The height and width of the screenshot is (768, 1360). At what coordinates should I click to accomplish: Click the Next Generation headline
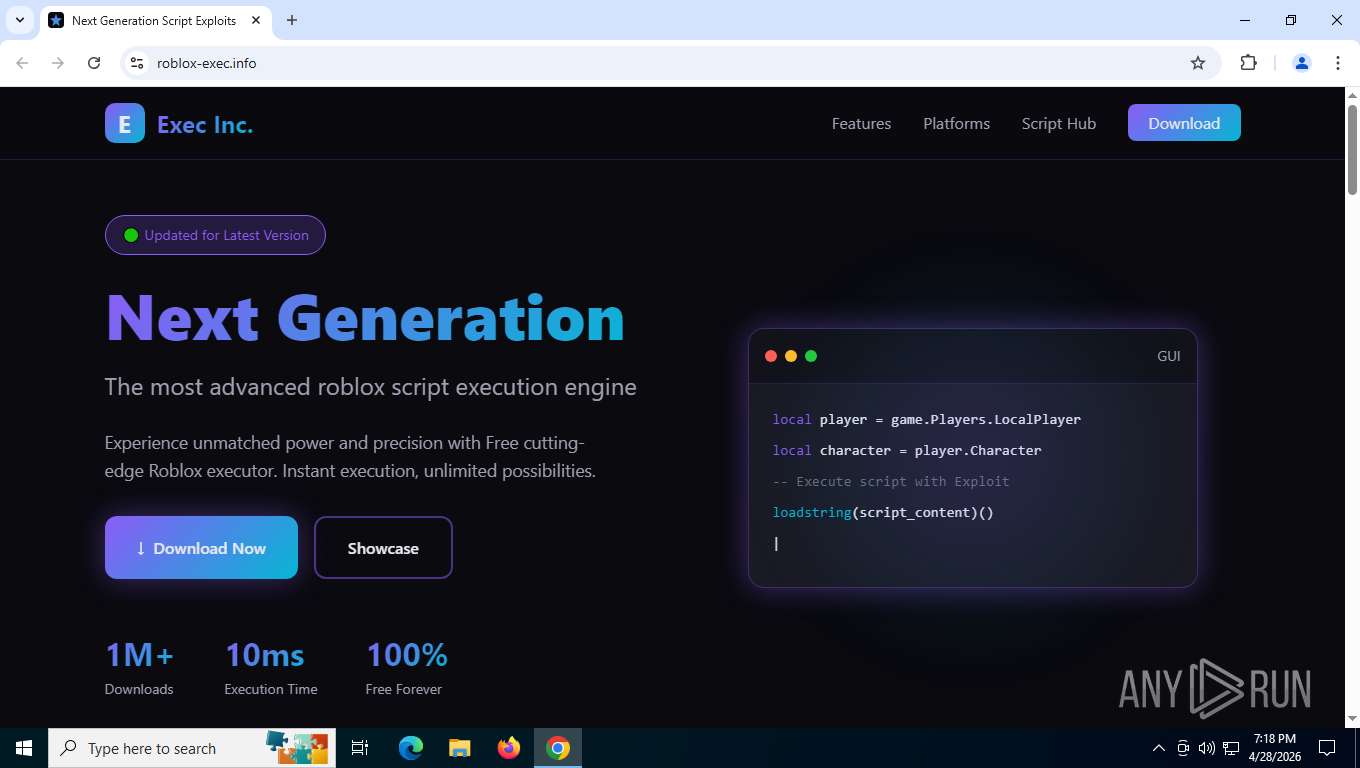point(365,318)
